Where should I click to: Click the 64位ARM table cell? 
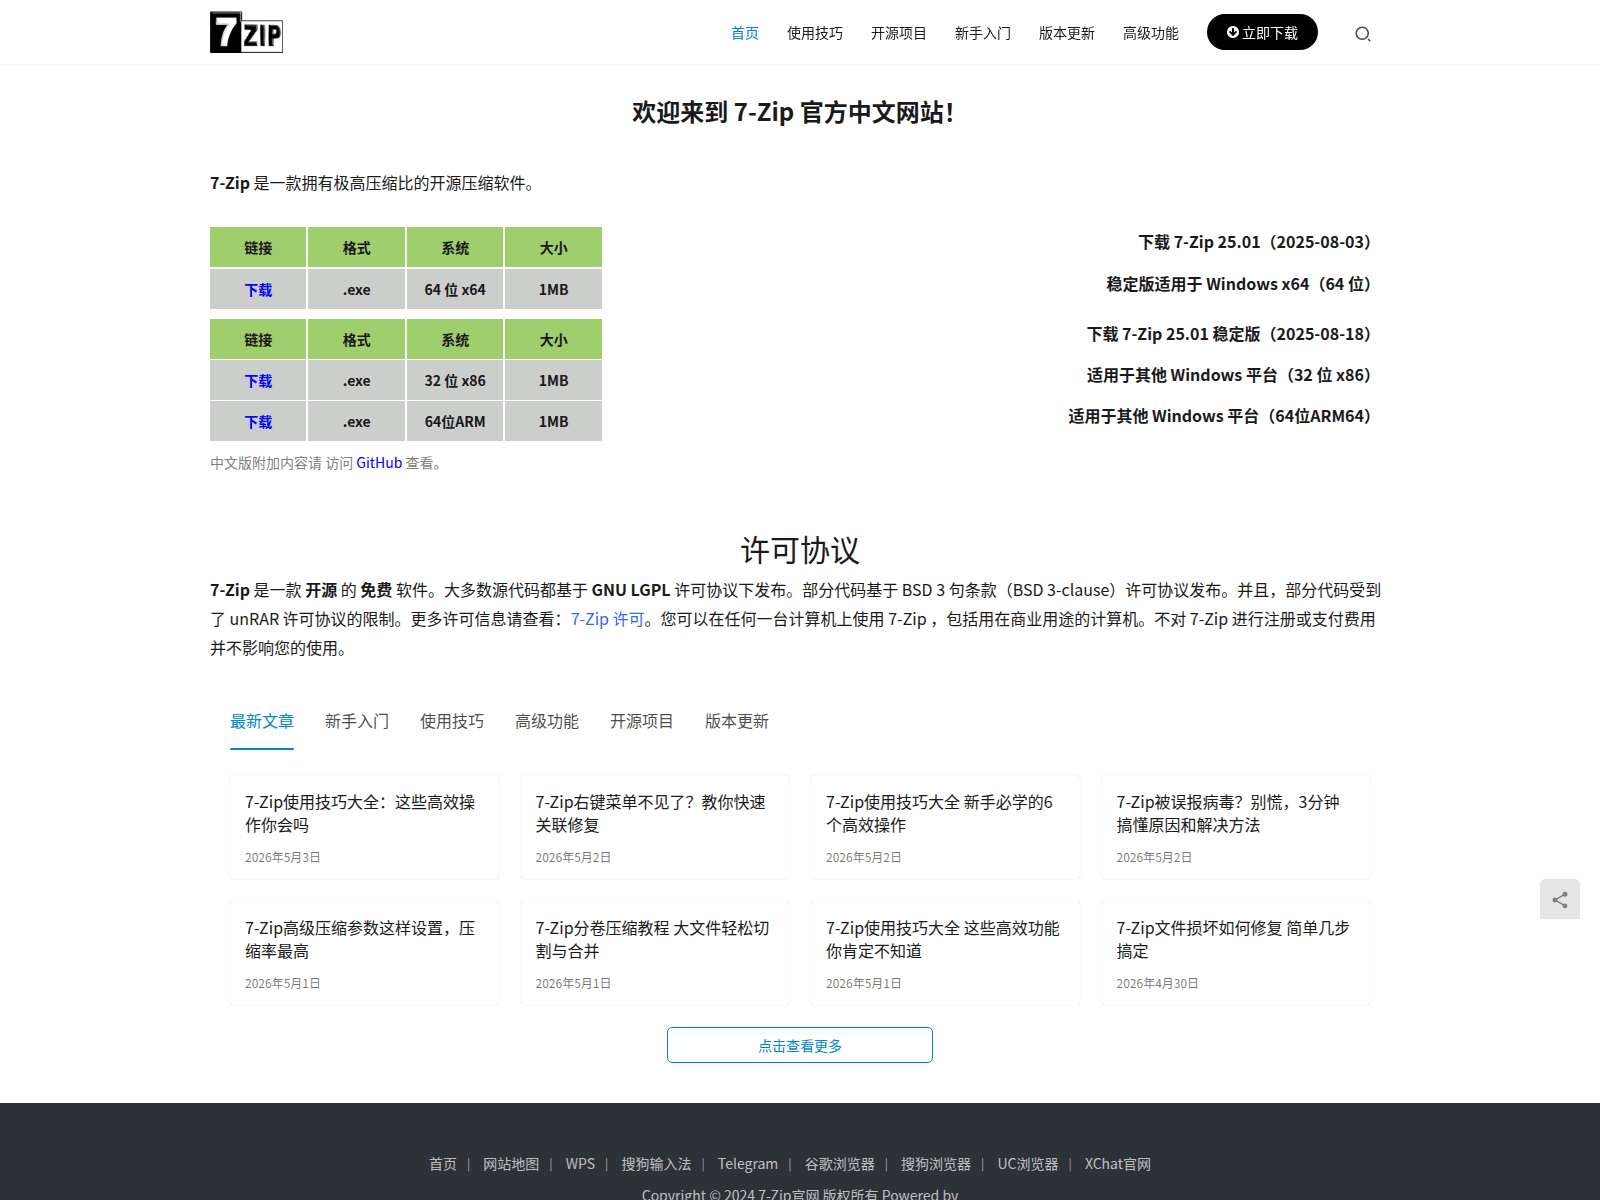(455, 421)
